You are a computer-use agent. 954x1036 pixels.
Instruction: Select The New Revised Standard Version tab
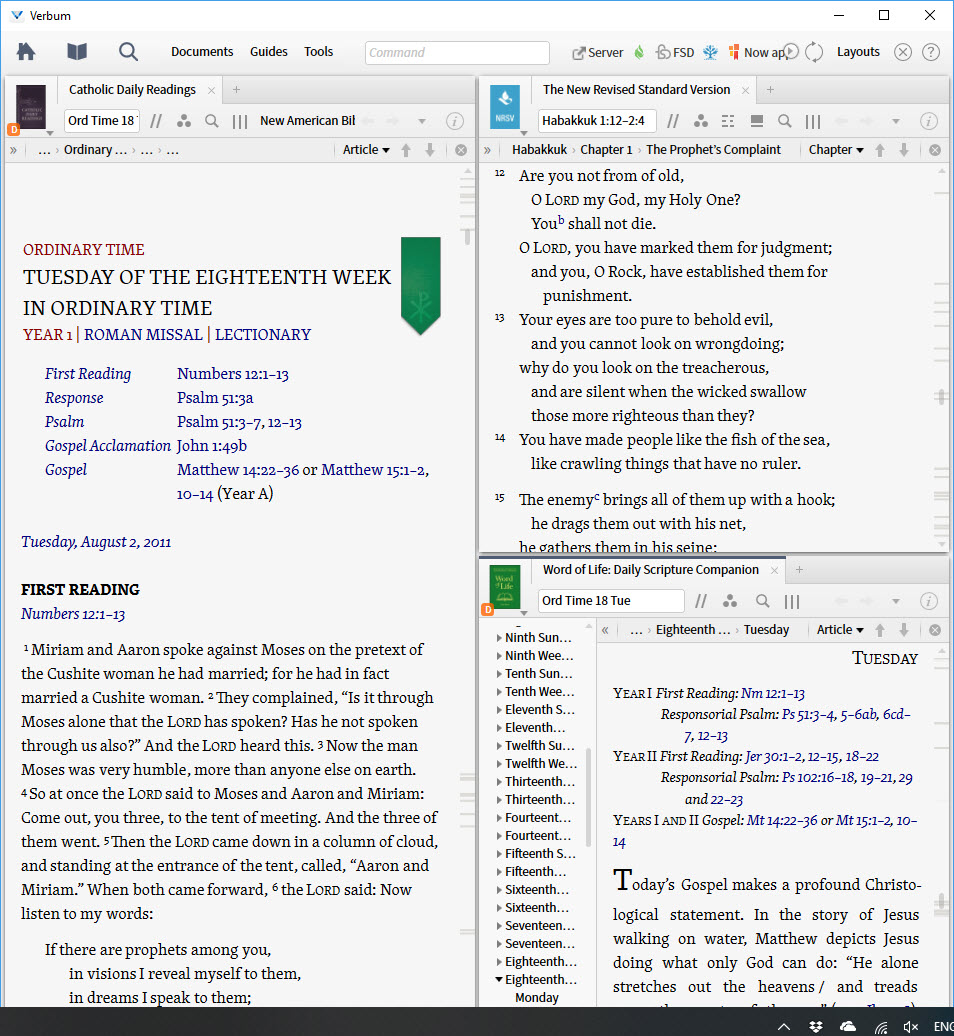[x=636, y=90]
